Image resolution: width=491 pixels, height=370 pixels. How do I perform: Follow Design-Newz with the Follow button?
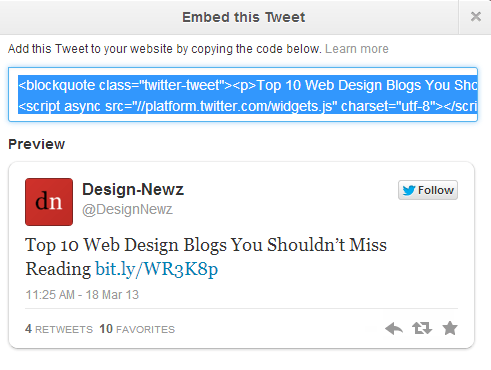point(428,190)
